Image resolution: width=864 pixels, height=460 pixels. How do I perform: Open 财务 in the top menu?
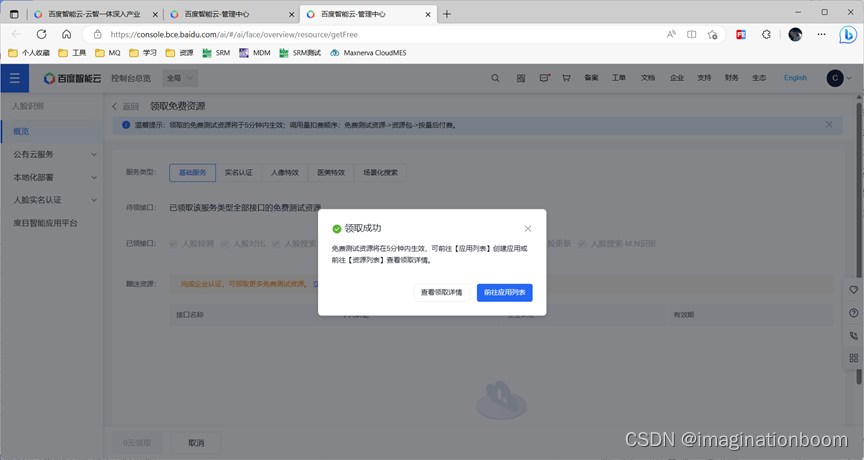point(732,78)
